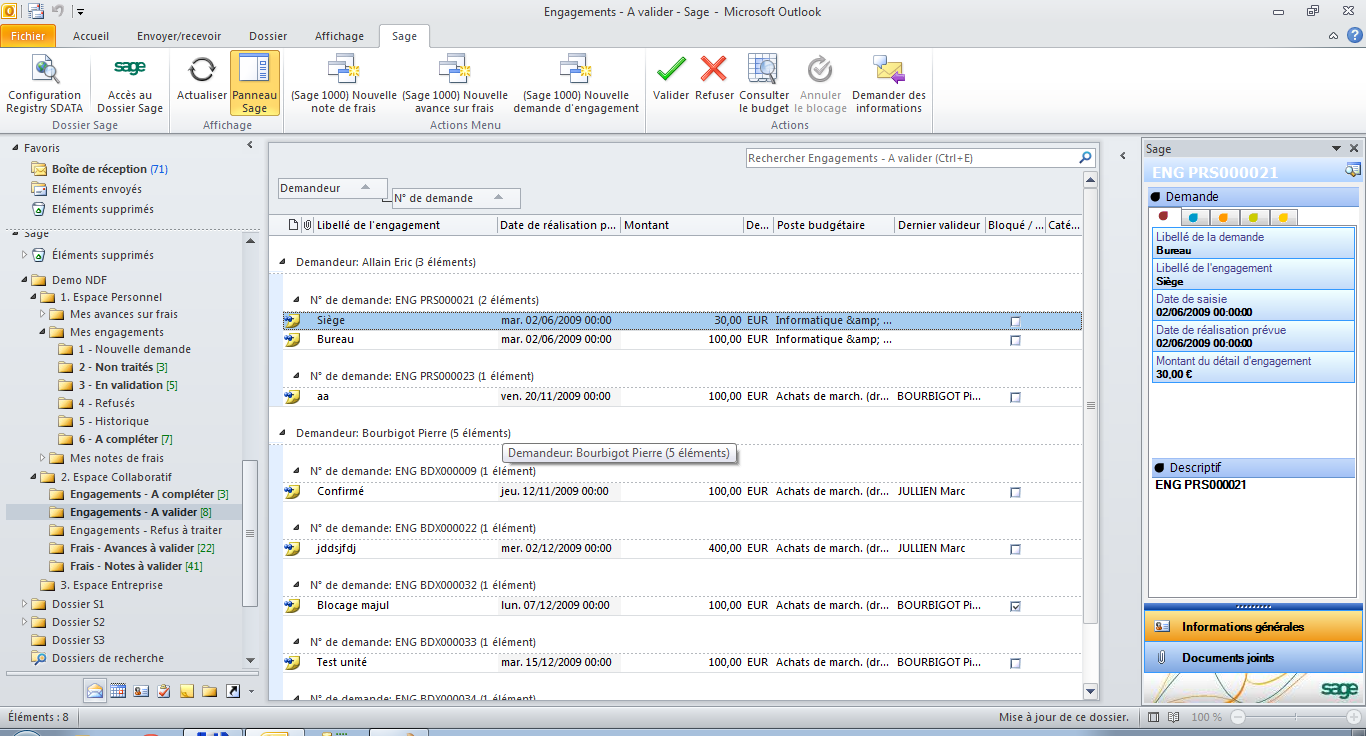Click the zoom slider in status bar
Viewport: 1366px width, 736px height.
pos(1295,717)
